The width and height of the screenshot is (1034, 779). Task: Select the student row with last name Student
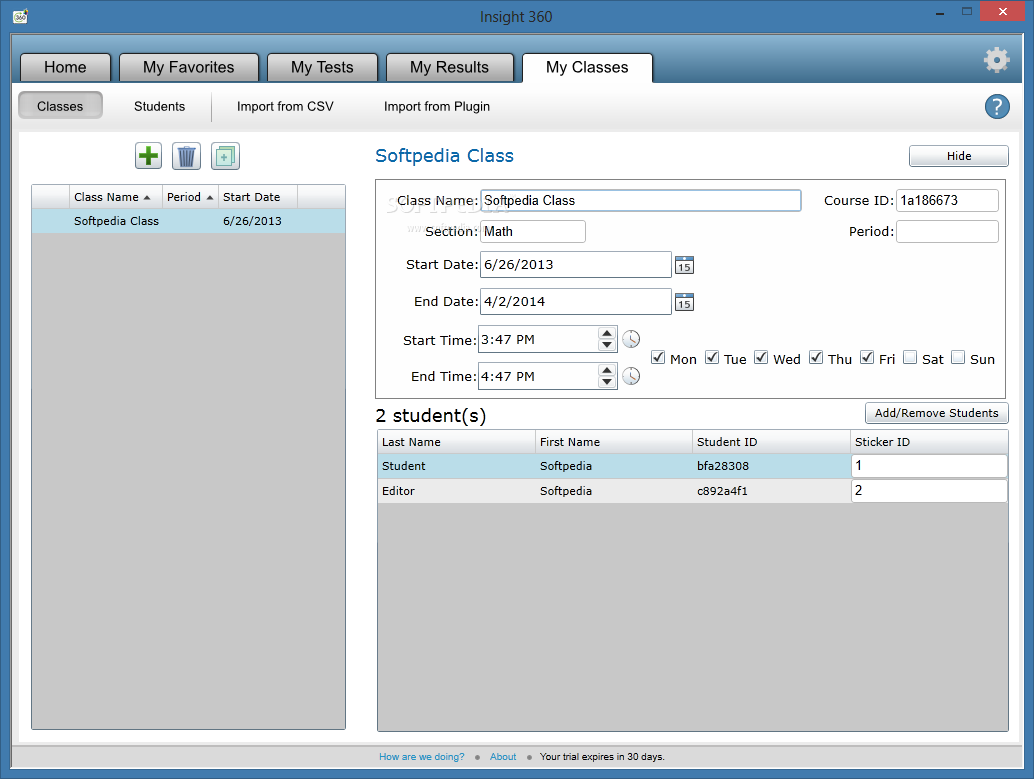click(x=692, y=466)
